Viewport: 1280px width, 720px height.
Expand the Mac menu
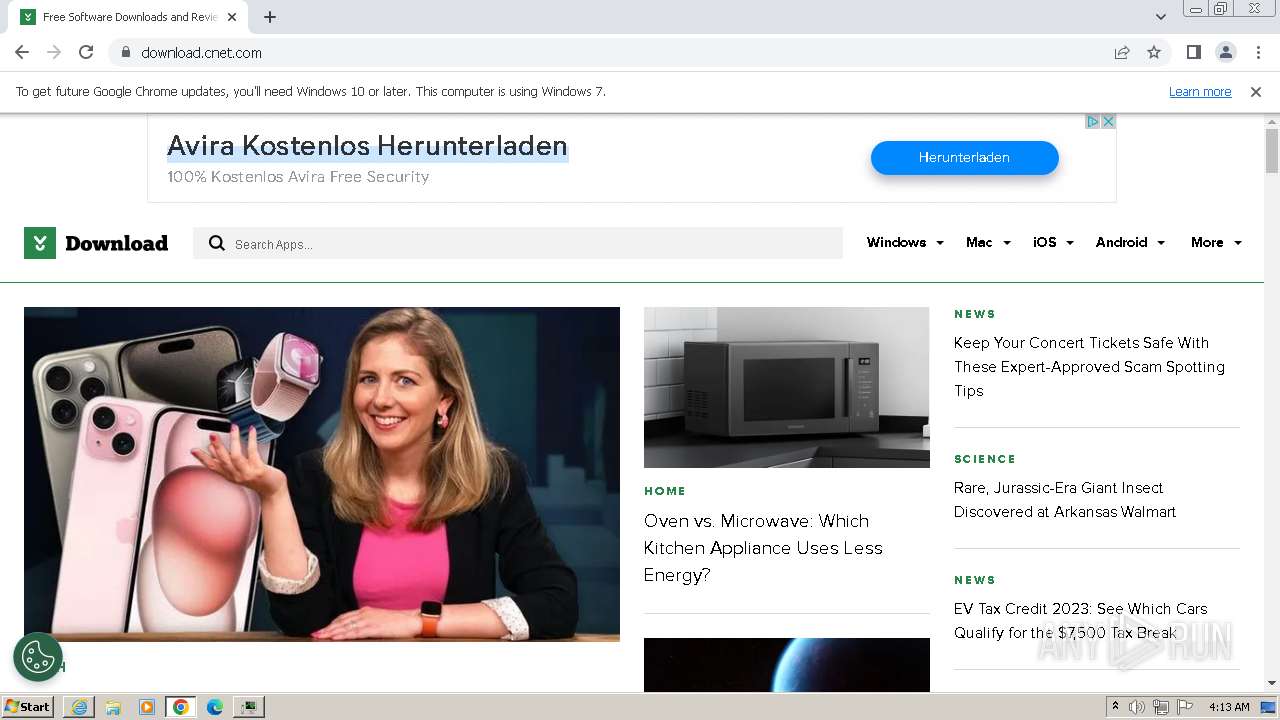[x=988, y=242]
